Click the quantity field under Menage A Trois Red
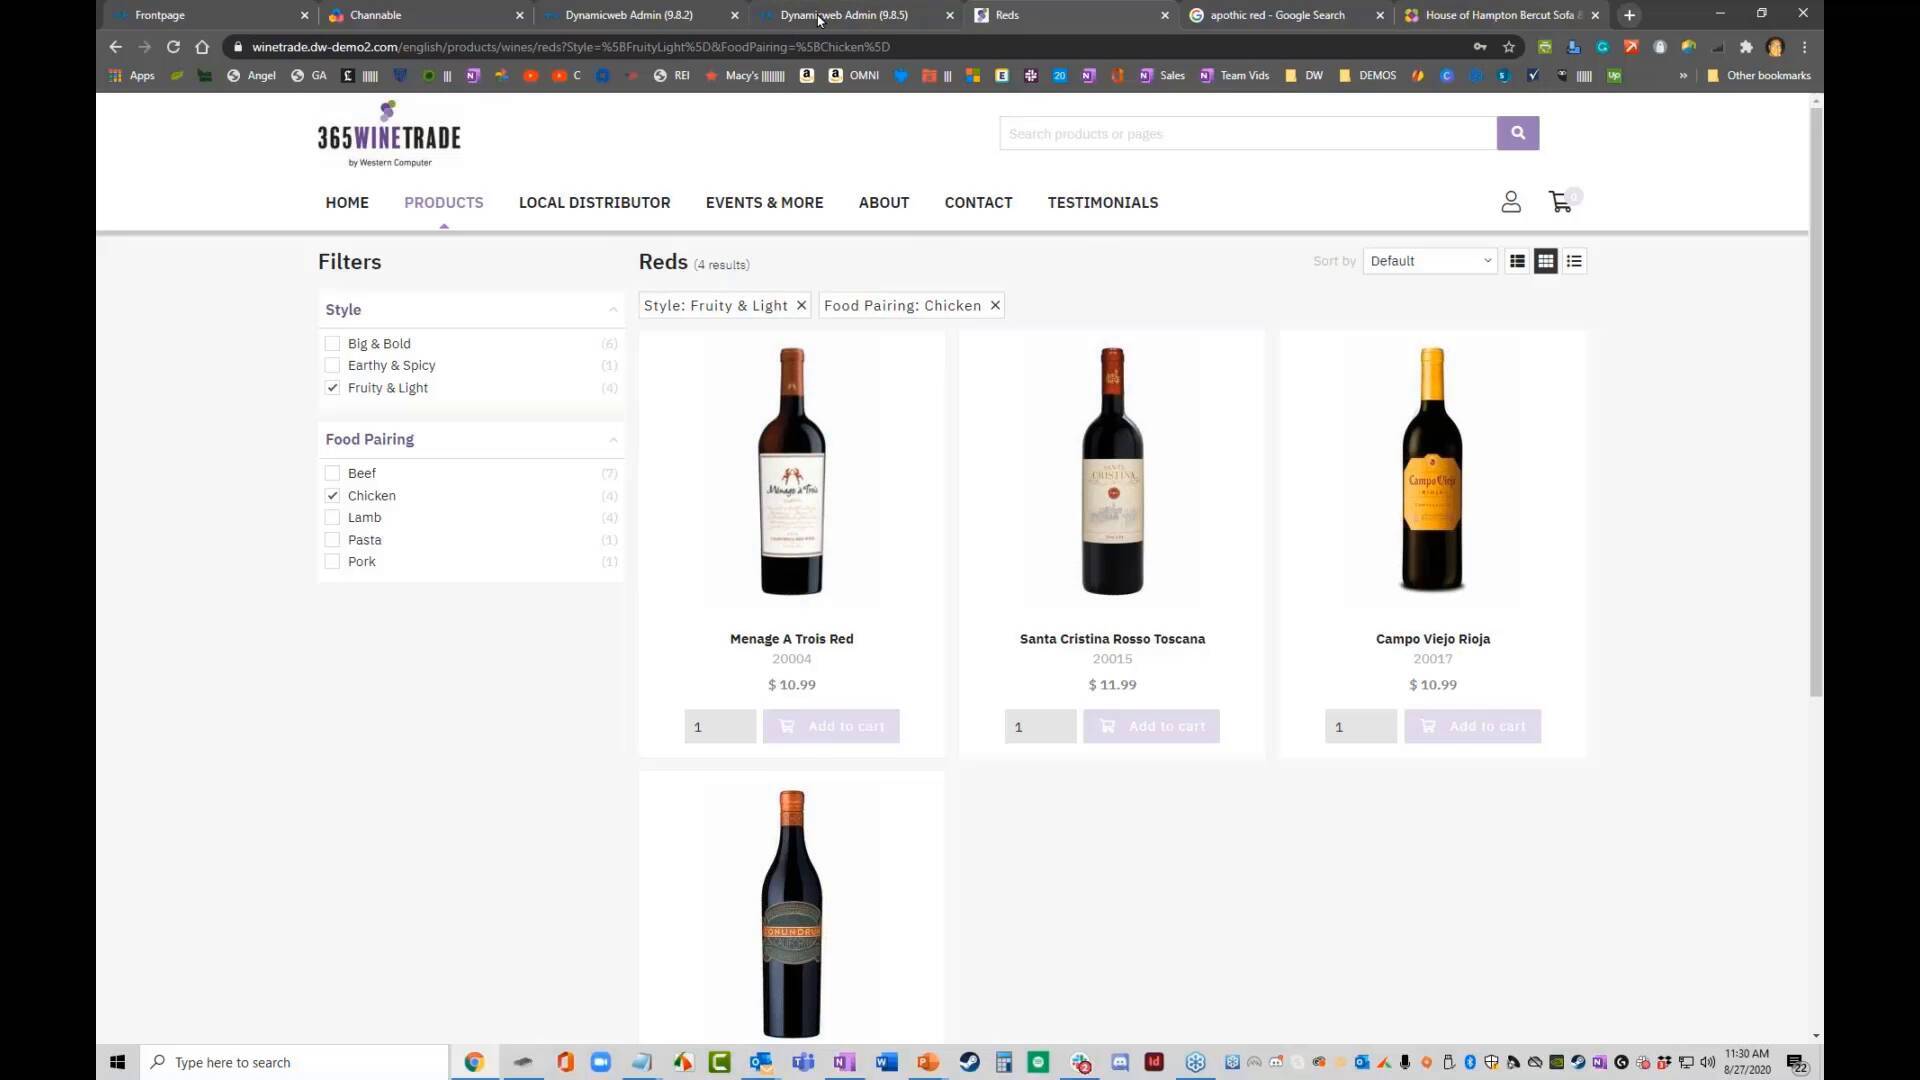1920x1080 pixels. click(x=719, y=726)
